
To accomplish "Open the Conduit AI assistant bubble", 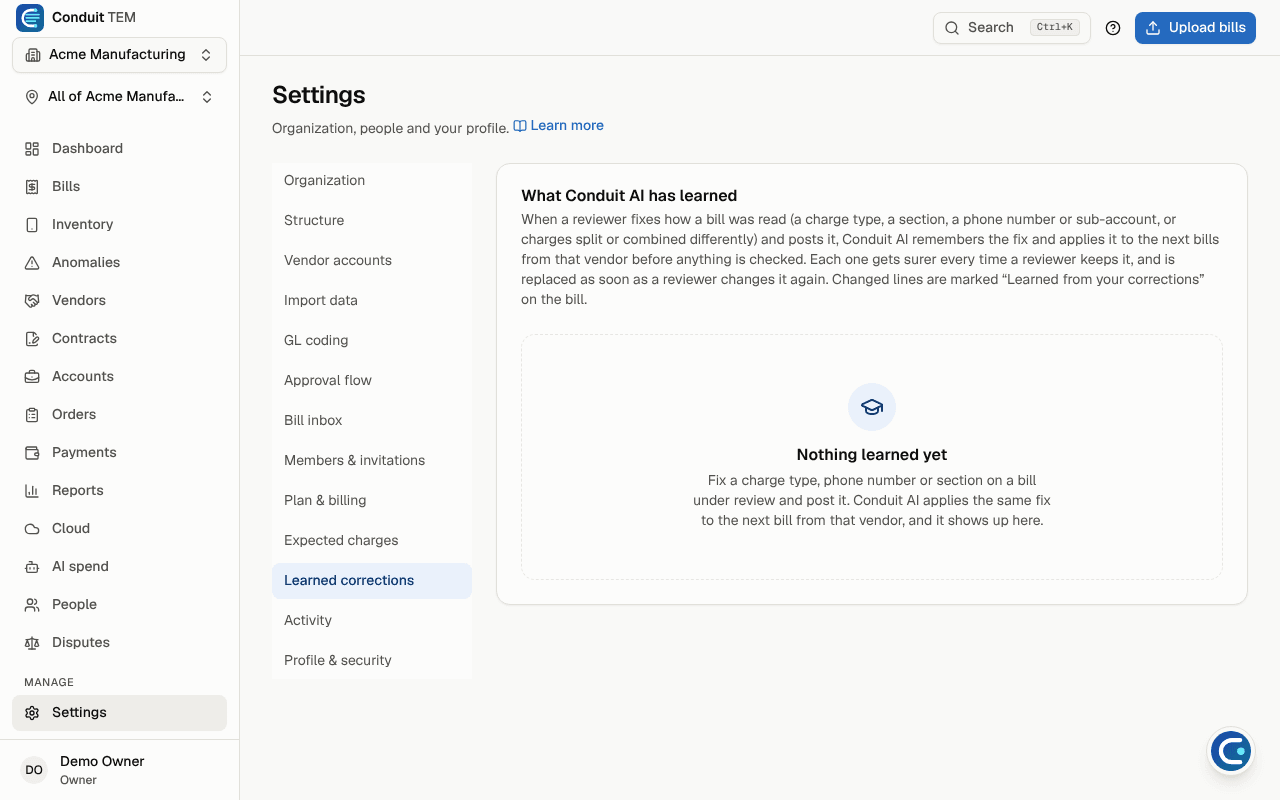I will pos(1230,750).
